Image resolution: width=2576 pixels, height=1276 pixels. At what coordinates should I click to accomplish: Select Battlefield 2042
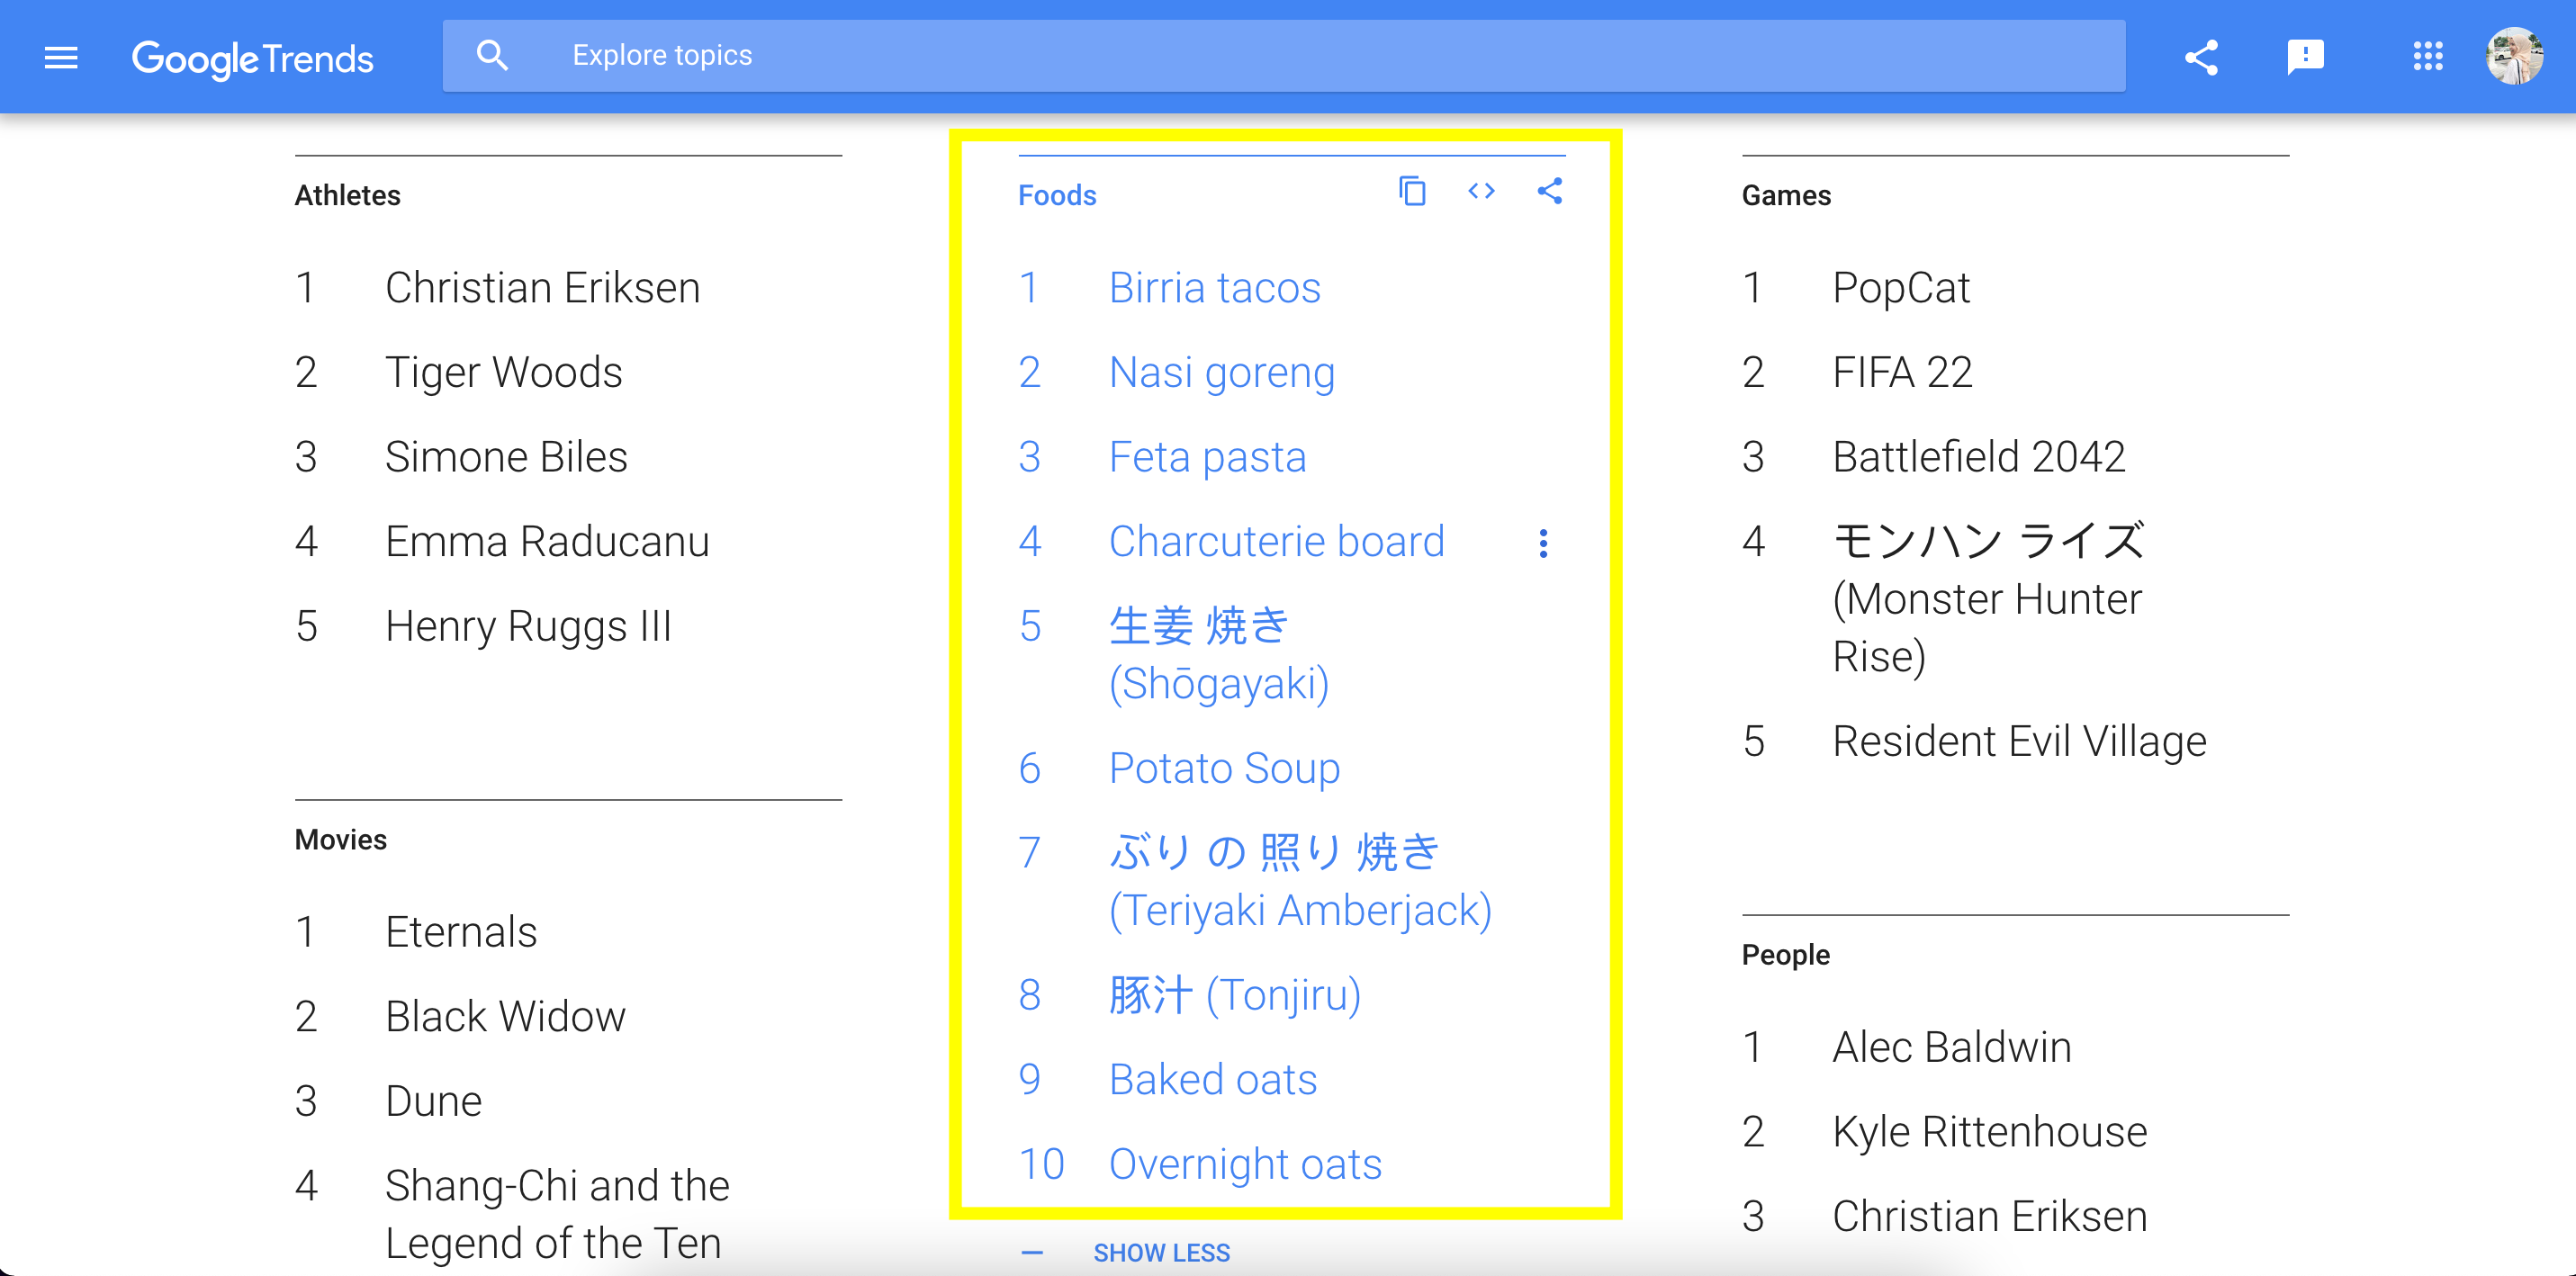pyautogui.click(x=1978, y=457)
